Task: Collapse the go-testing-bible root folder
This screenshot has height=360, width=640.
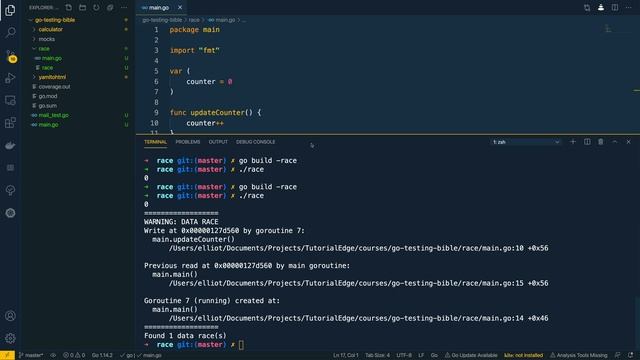Action: click(x=55, y=20)
